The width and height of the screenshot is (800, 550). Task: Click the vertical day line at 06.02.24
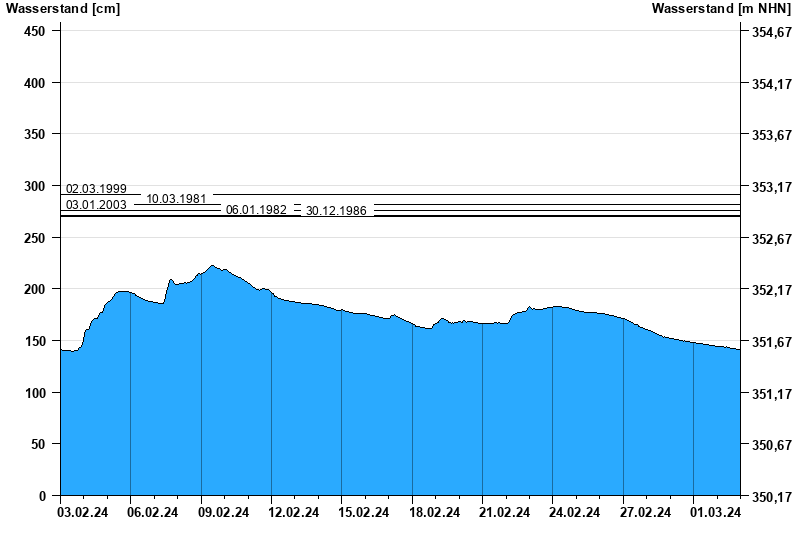(131, 394)
